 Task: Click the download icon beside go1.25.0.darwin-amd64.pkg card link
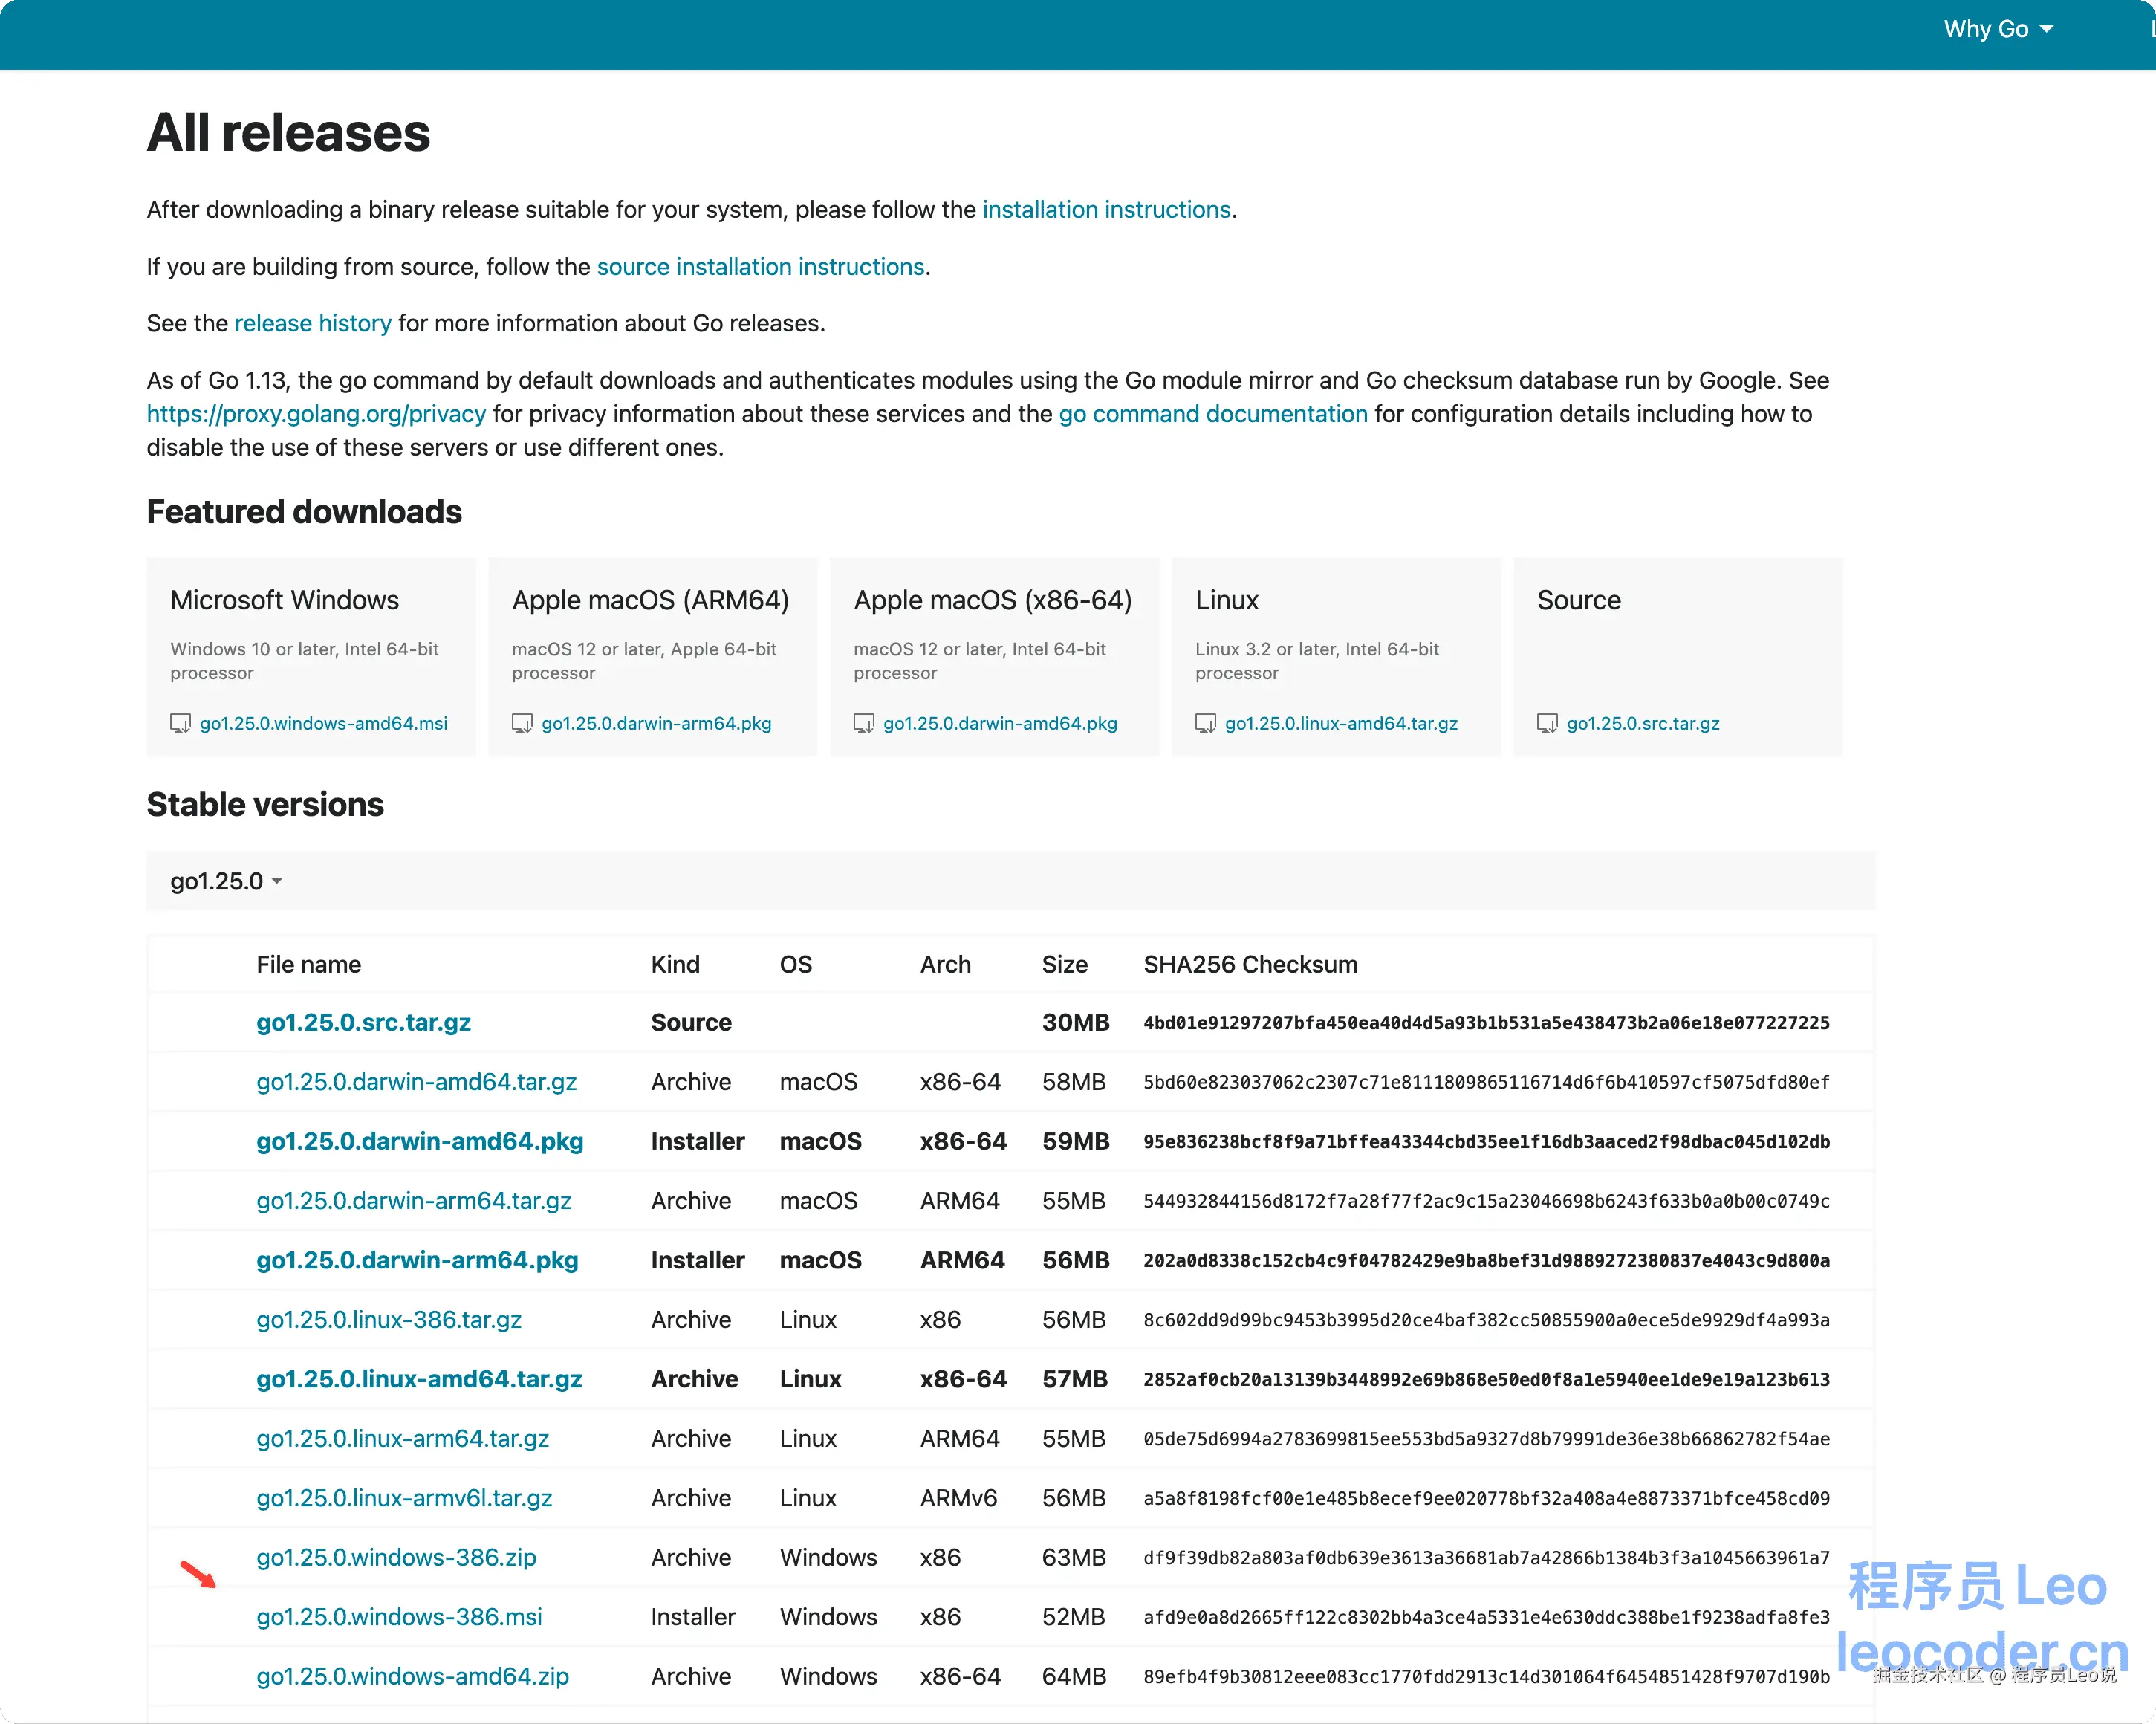(864, 723)
